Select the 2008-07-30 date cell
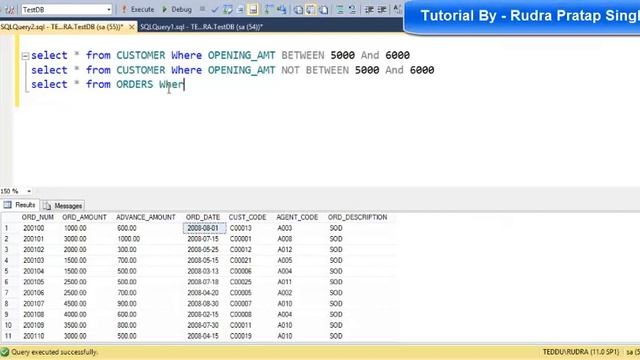 203,325
